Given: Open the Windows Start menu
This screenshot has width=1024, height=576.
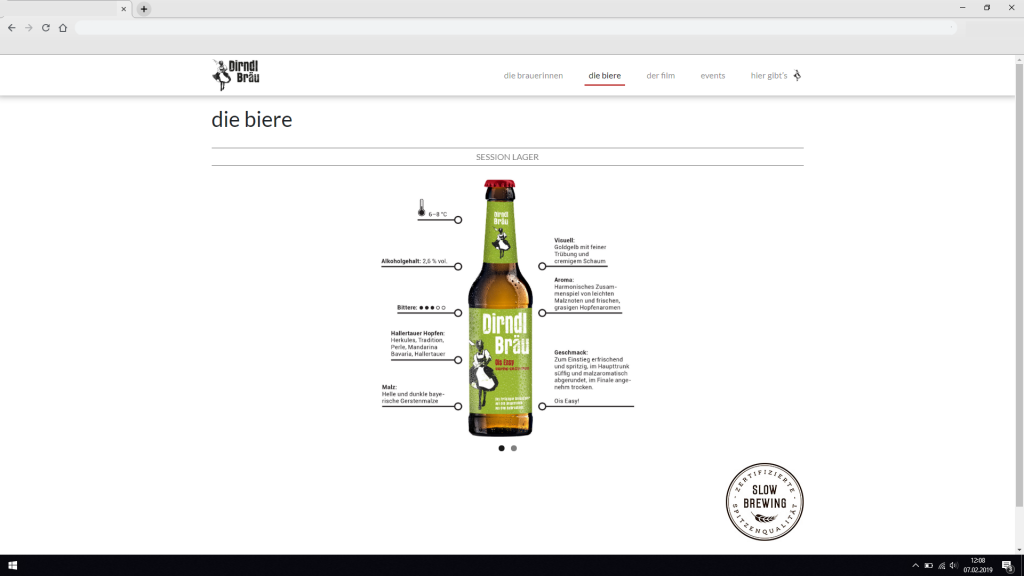Looking at the screenshot, I should tap(12, 566).
